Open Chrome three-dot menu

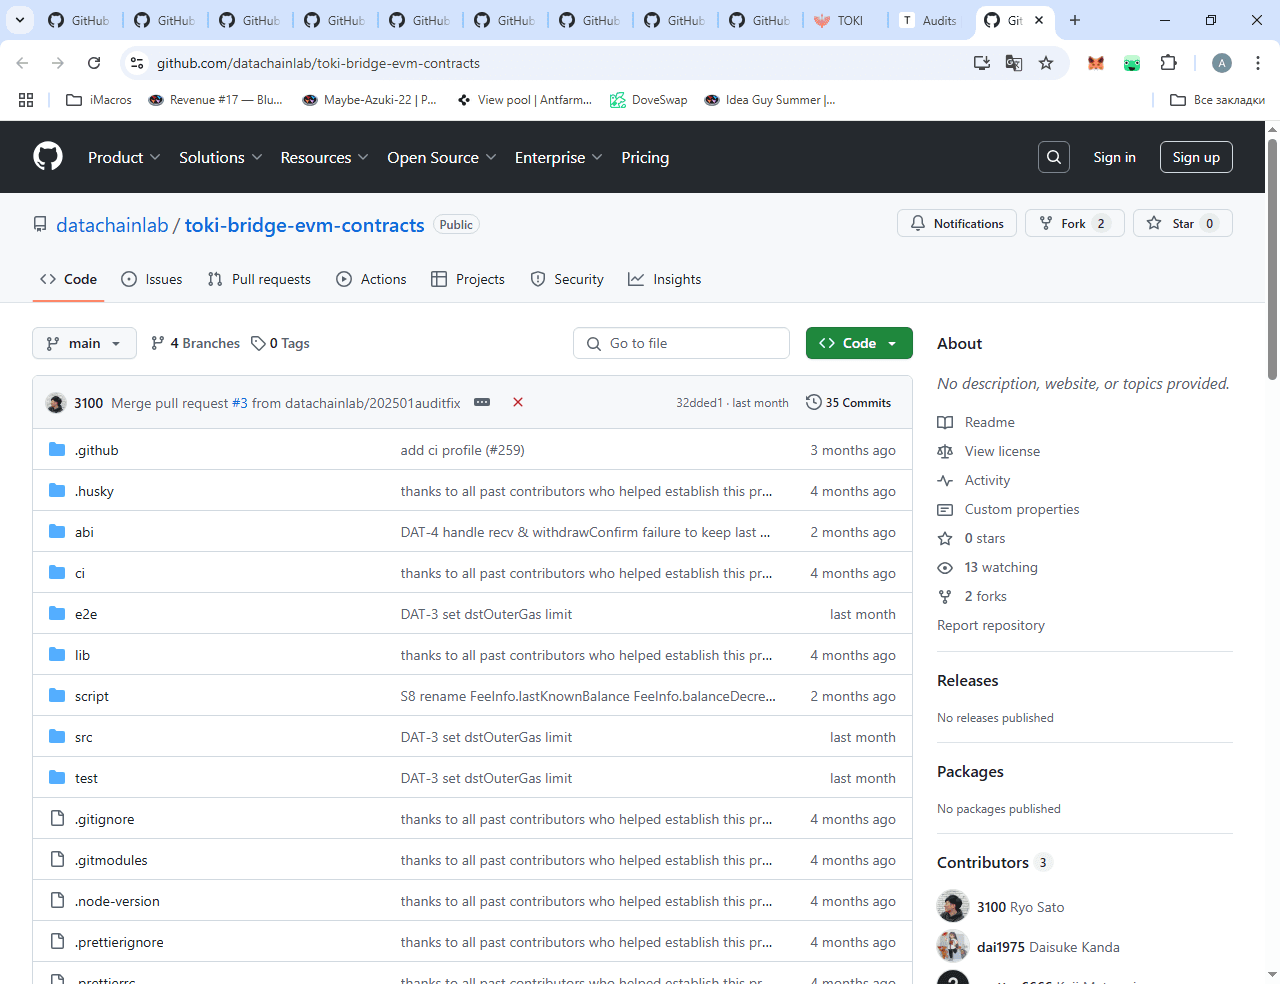click(1257, 63)
